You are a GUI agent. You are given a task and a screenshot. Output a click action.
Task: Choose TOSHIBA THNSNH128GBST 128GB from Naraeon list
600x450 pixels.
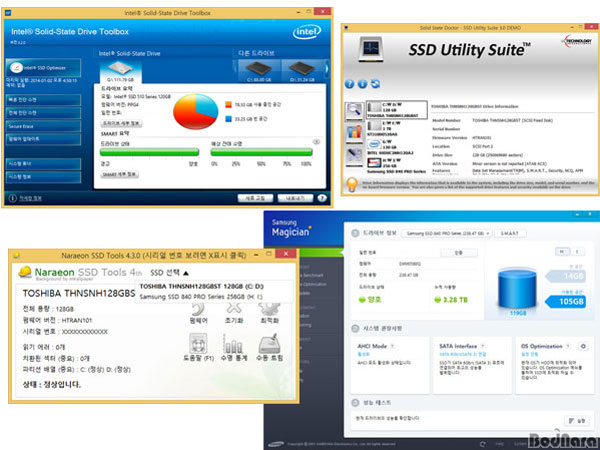tap(201, 286)
